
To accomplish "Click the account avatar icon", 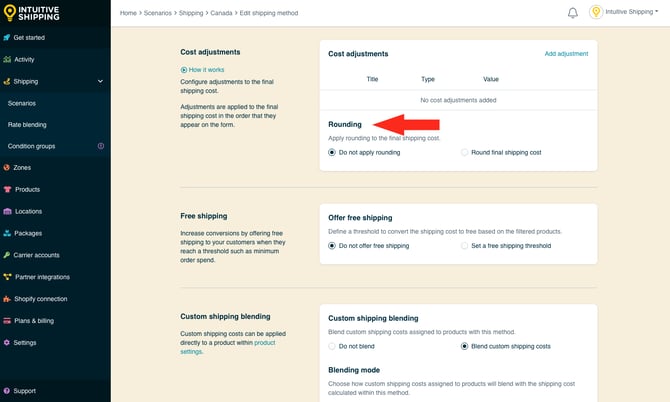I will [596, 12].
